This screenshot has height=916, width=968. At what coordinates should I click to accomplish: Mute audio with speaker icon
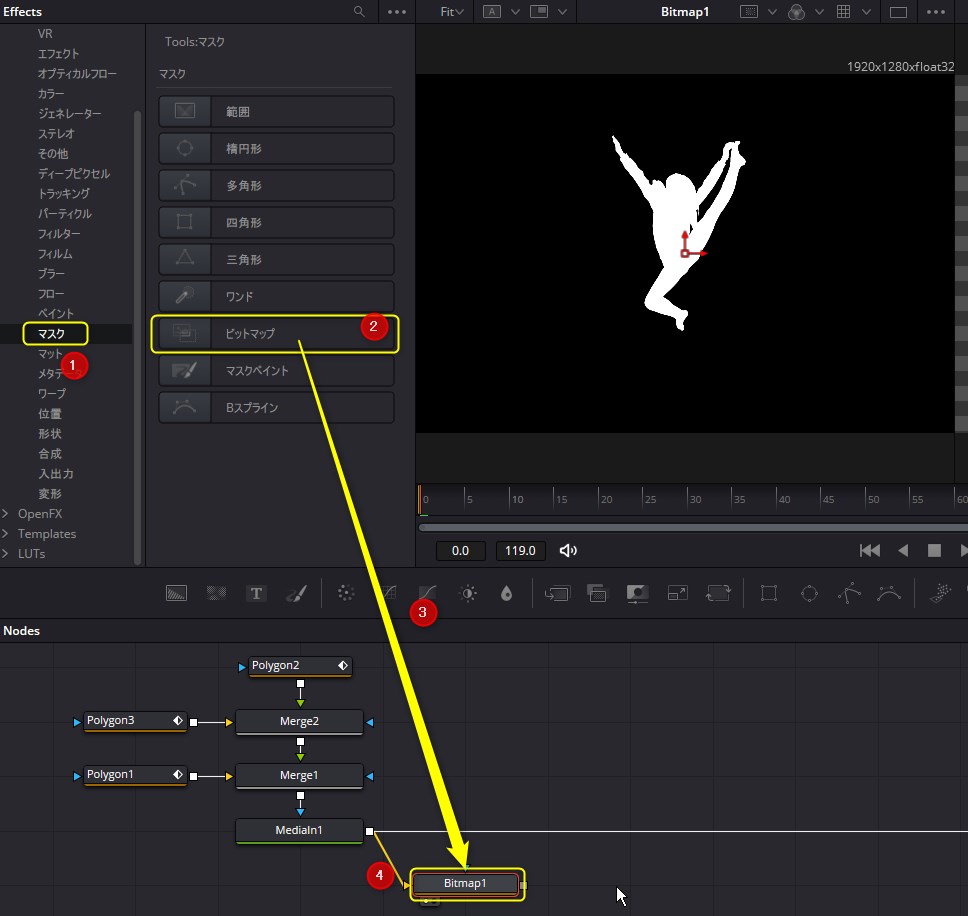[568, 551]
